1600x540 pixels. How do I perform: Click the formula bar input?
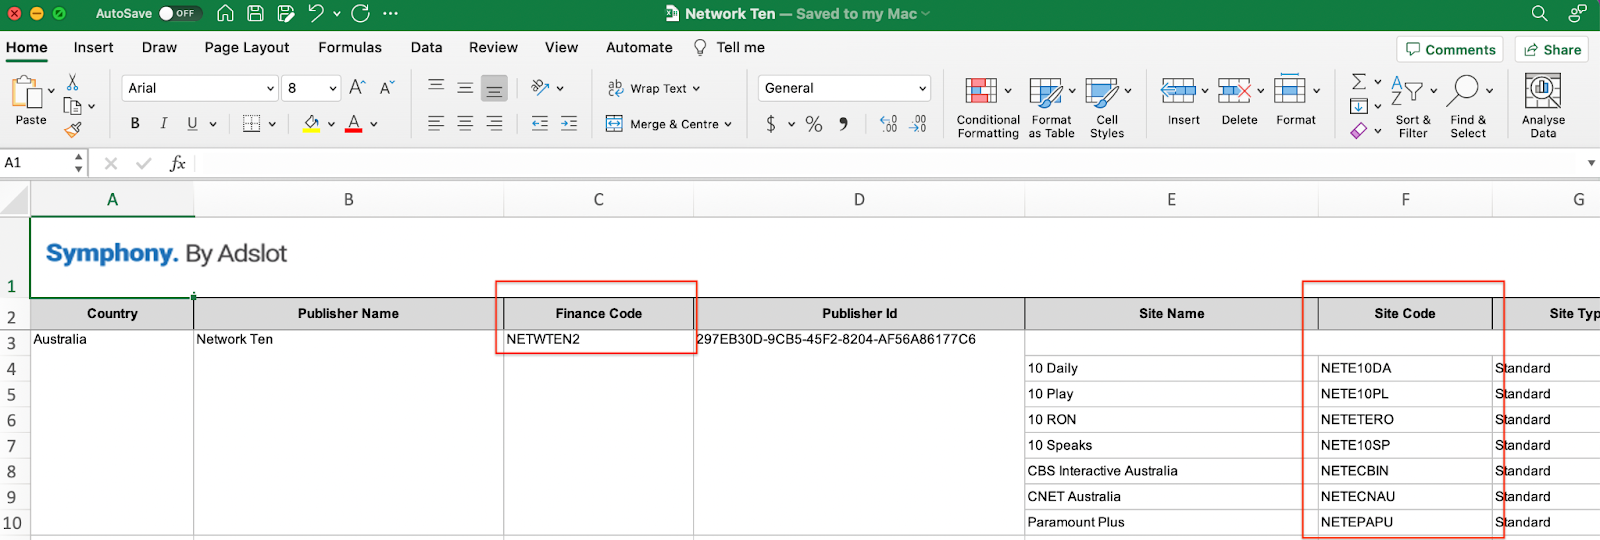890,163
